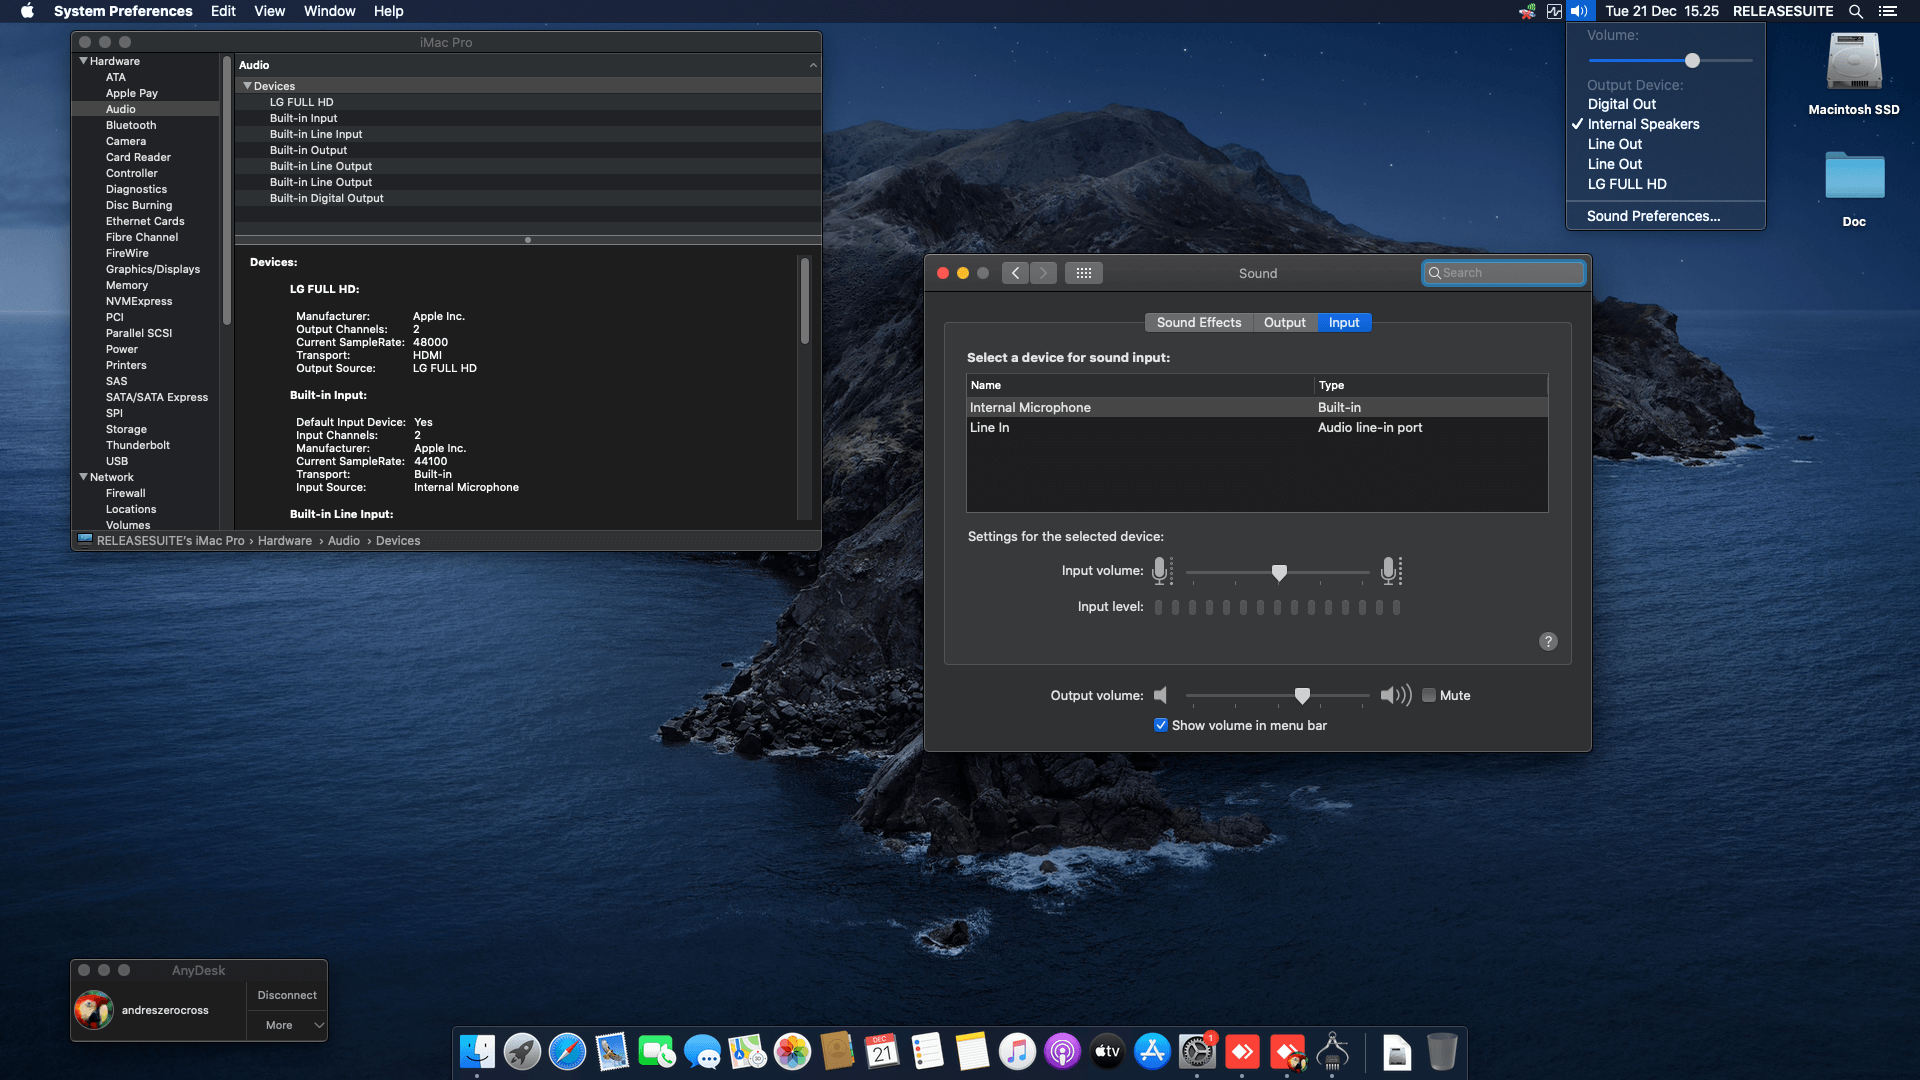
Task: Select Internal Microphone input device row
Action: click(x=1257, y=408)
